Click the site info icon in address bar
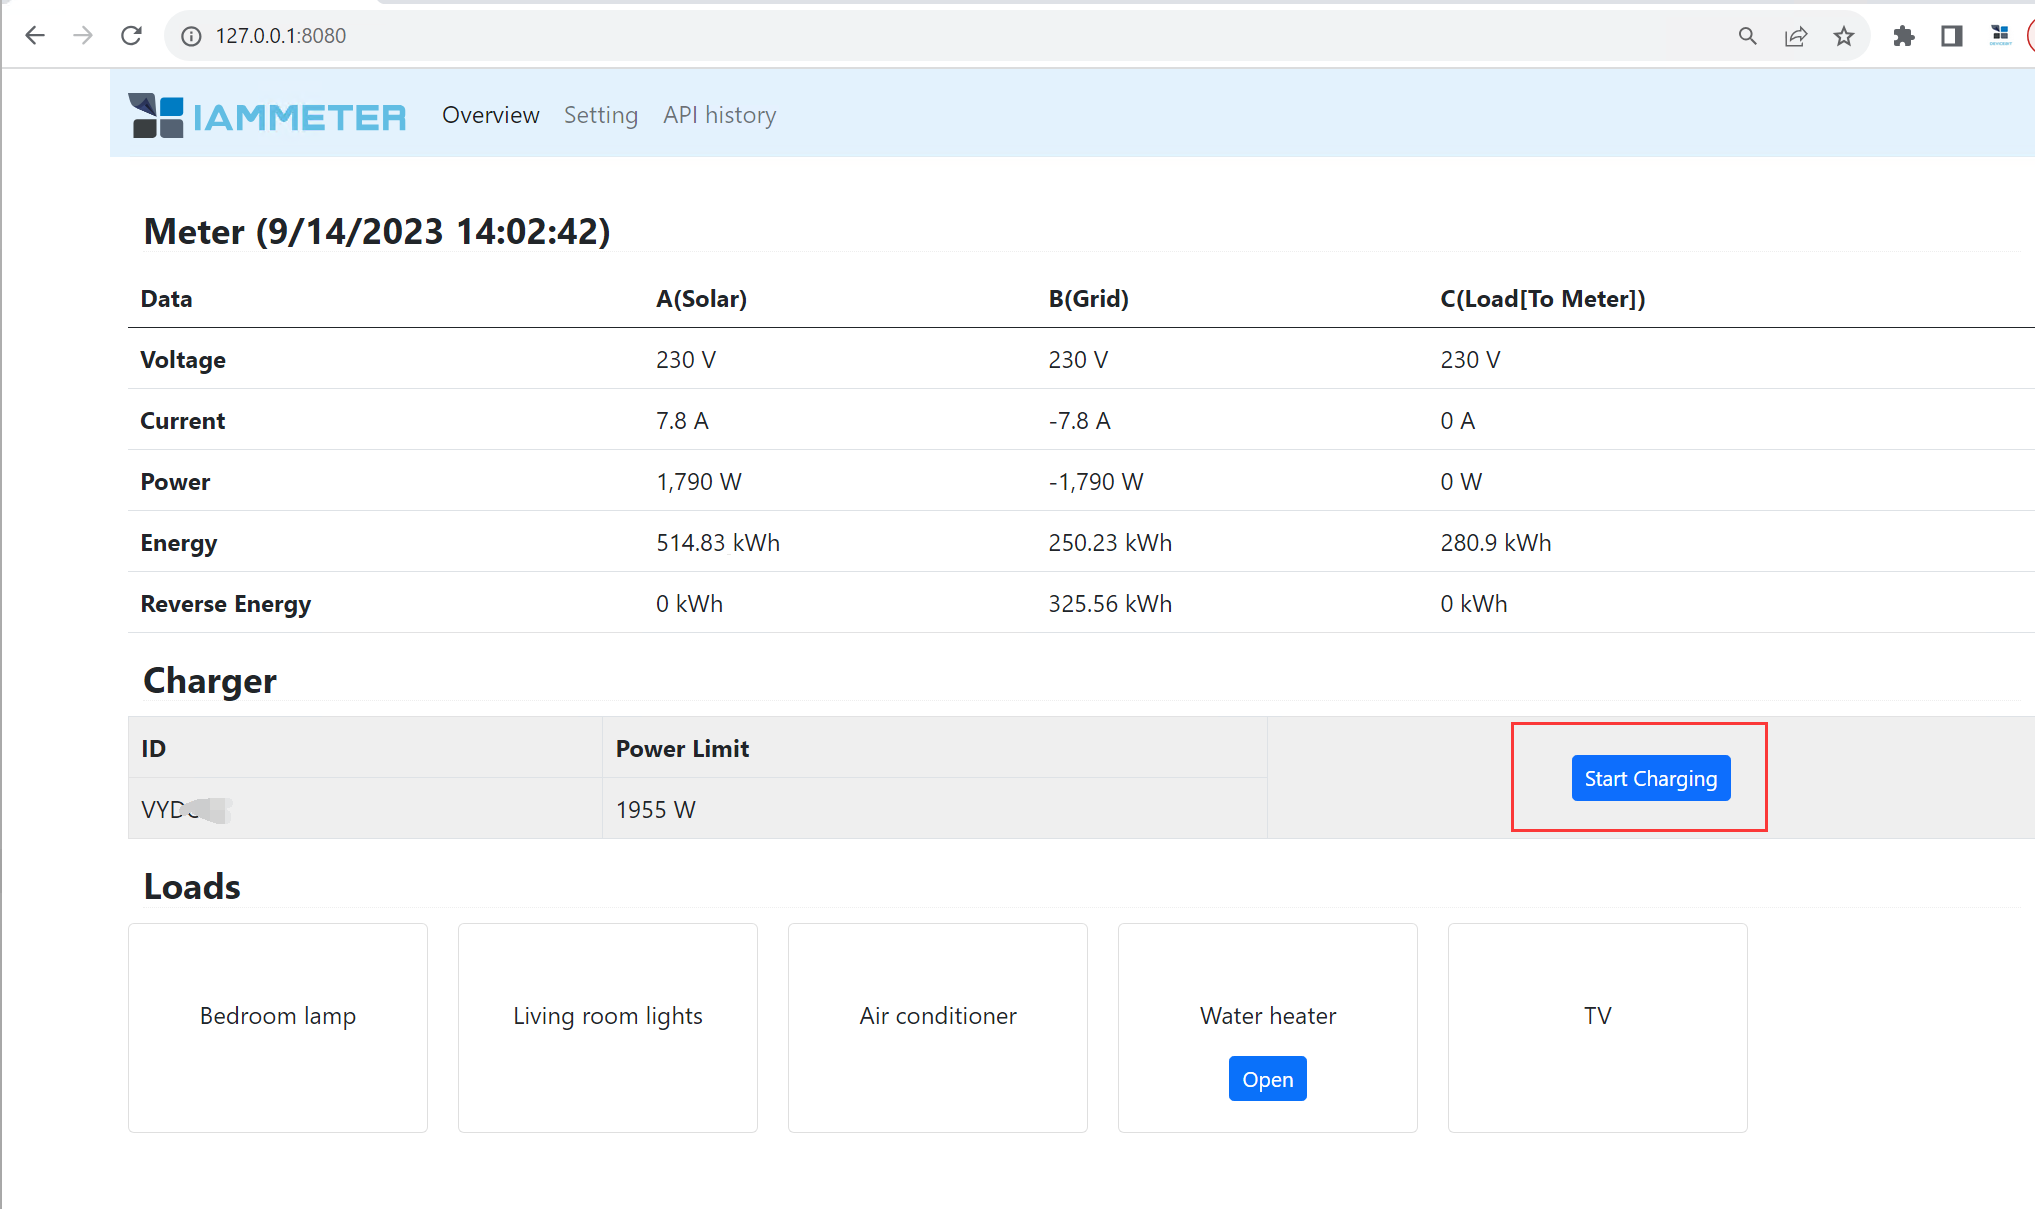 [x=191, y=36]
